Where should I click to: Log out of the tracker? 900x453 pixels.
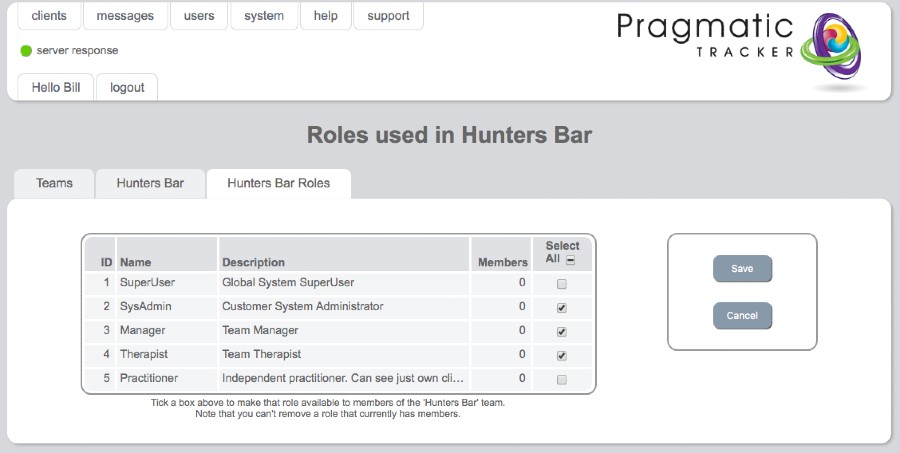tap(127, 87)
